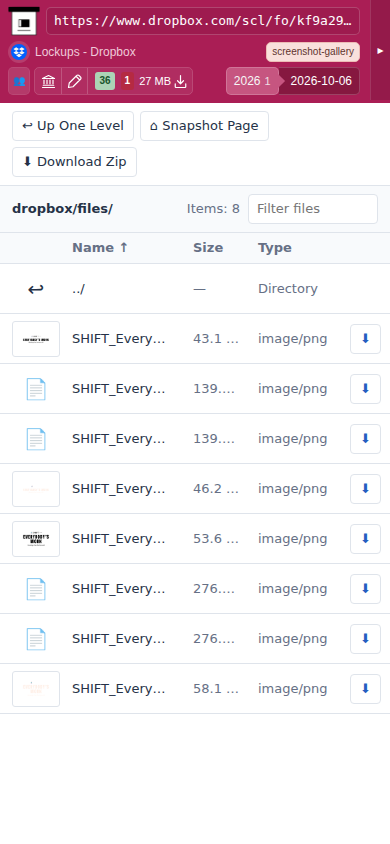Open the Lockups - Dropbox title
Image resolution: width=390 pixels, height=844 pixels.
[x=85, y=52]
